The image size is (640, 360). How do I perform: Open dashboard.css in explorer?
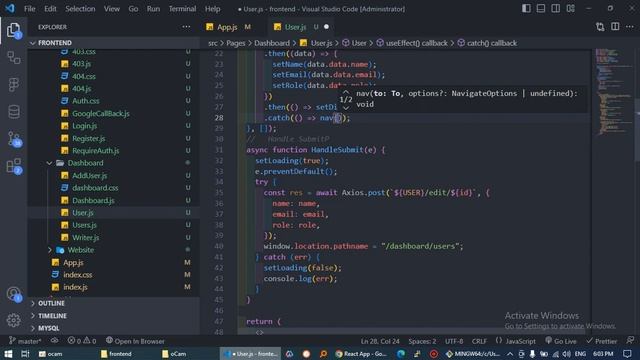click(95, 188)
